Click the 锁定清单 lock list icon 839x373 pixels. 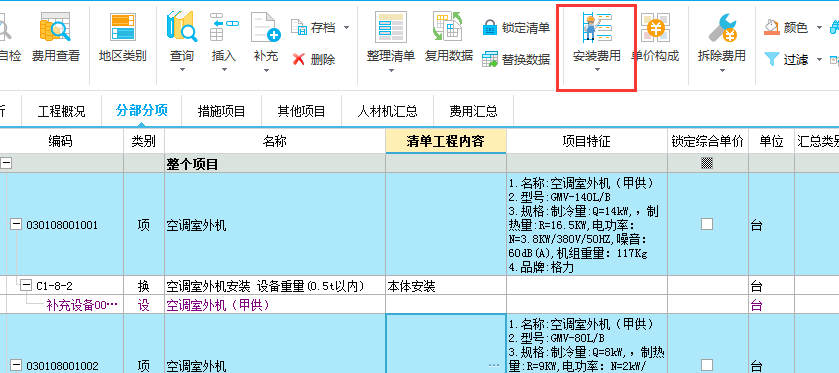point(490,27)
